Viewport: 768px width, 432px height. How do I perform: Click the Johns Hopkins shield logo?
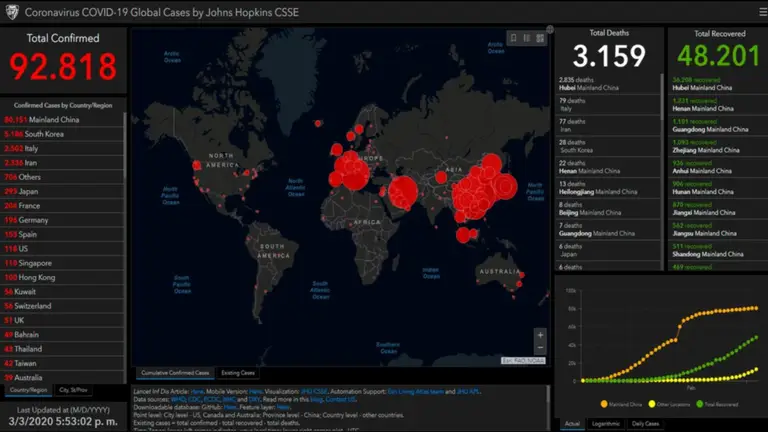pyautogui.click(x=12, y=12)
